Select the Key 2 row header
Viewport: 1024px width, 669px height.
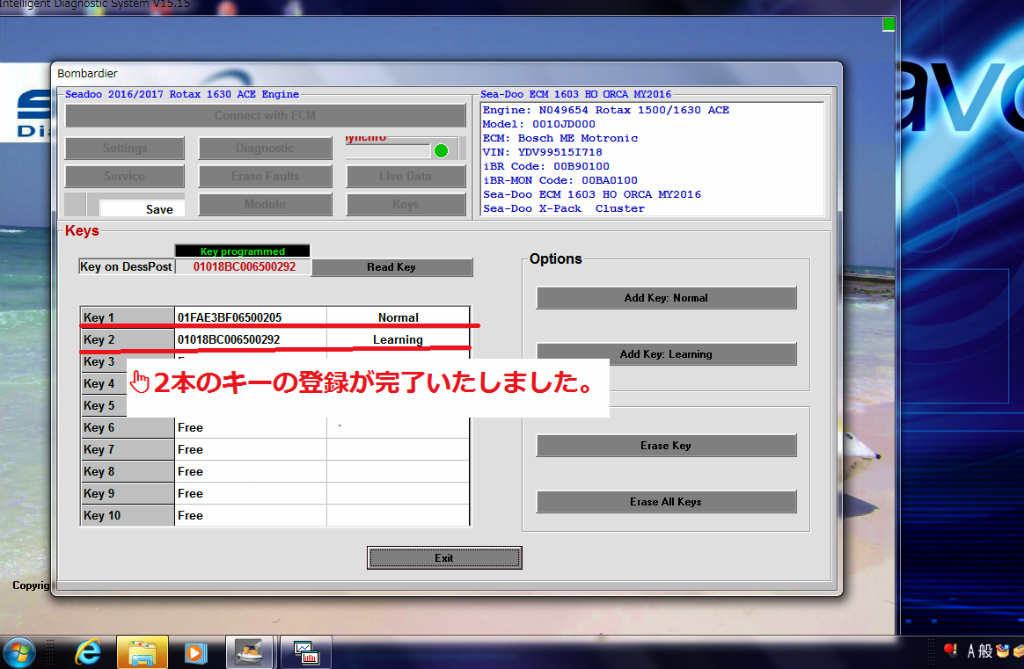click(x=127, y=340)
